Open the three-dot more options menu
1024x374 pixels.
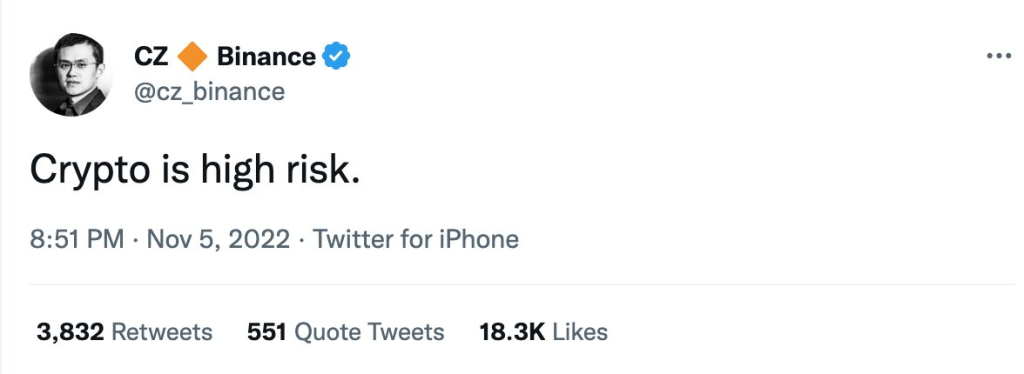[x=999, y=57]
